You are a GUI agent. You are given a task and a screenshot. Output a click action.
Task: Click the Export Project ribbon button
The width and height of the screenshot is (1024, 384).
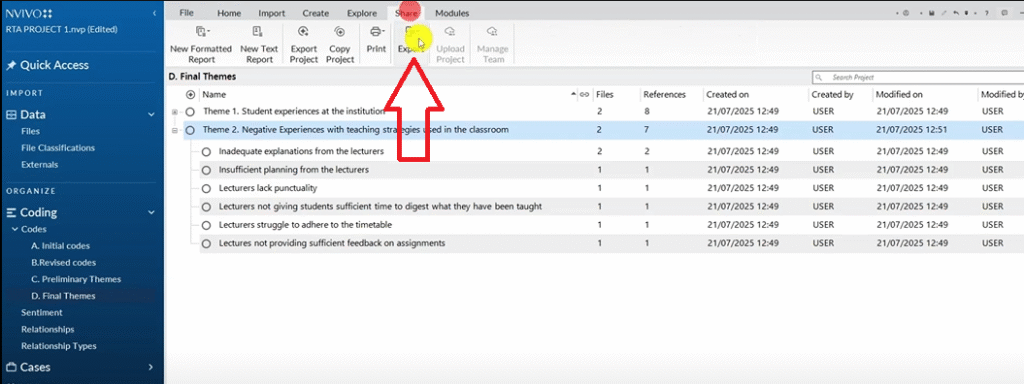click(304, 44)
